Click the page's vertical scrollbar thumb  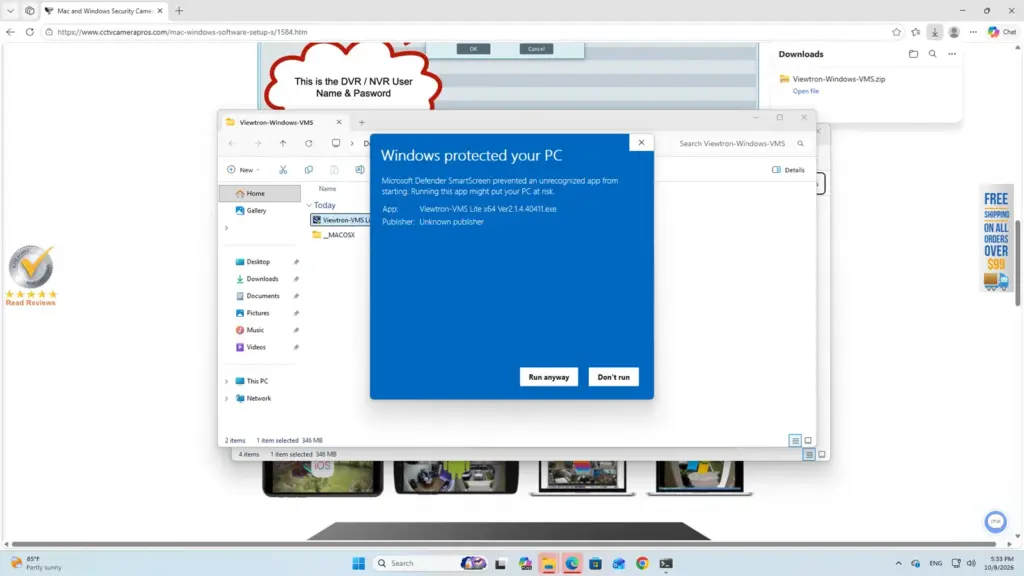point(1017,263)
